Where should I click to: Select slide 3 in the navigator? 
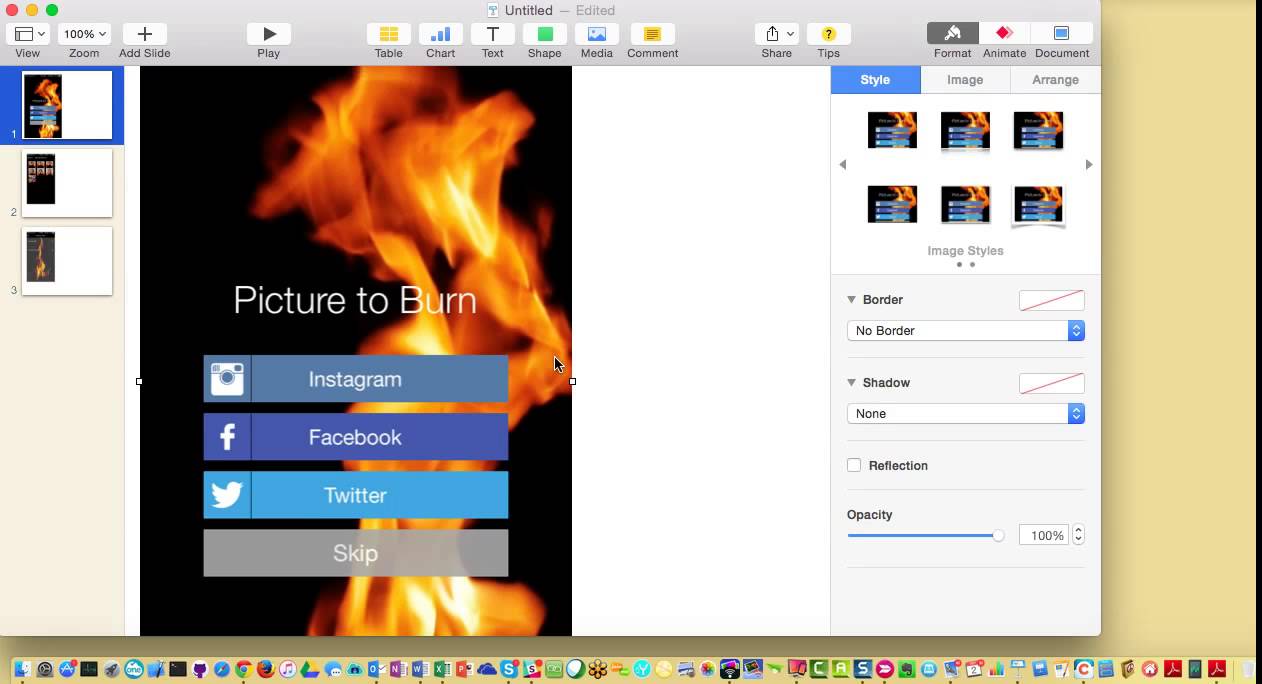(x=67, y=261)
